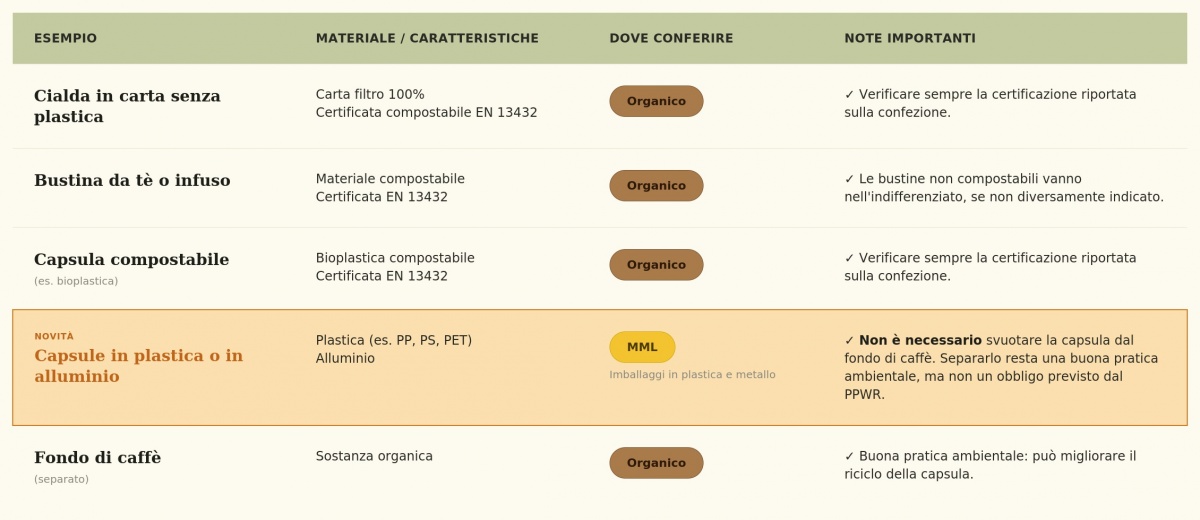Select the Bustina da tè o infuso title
The width and height of the screenshot is (1200, 520).
pyautogui.click(x=132, y=181)
